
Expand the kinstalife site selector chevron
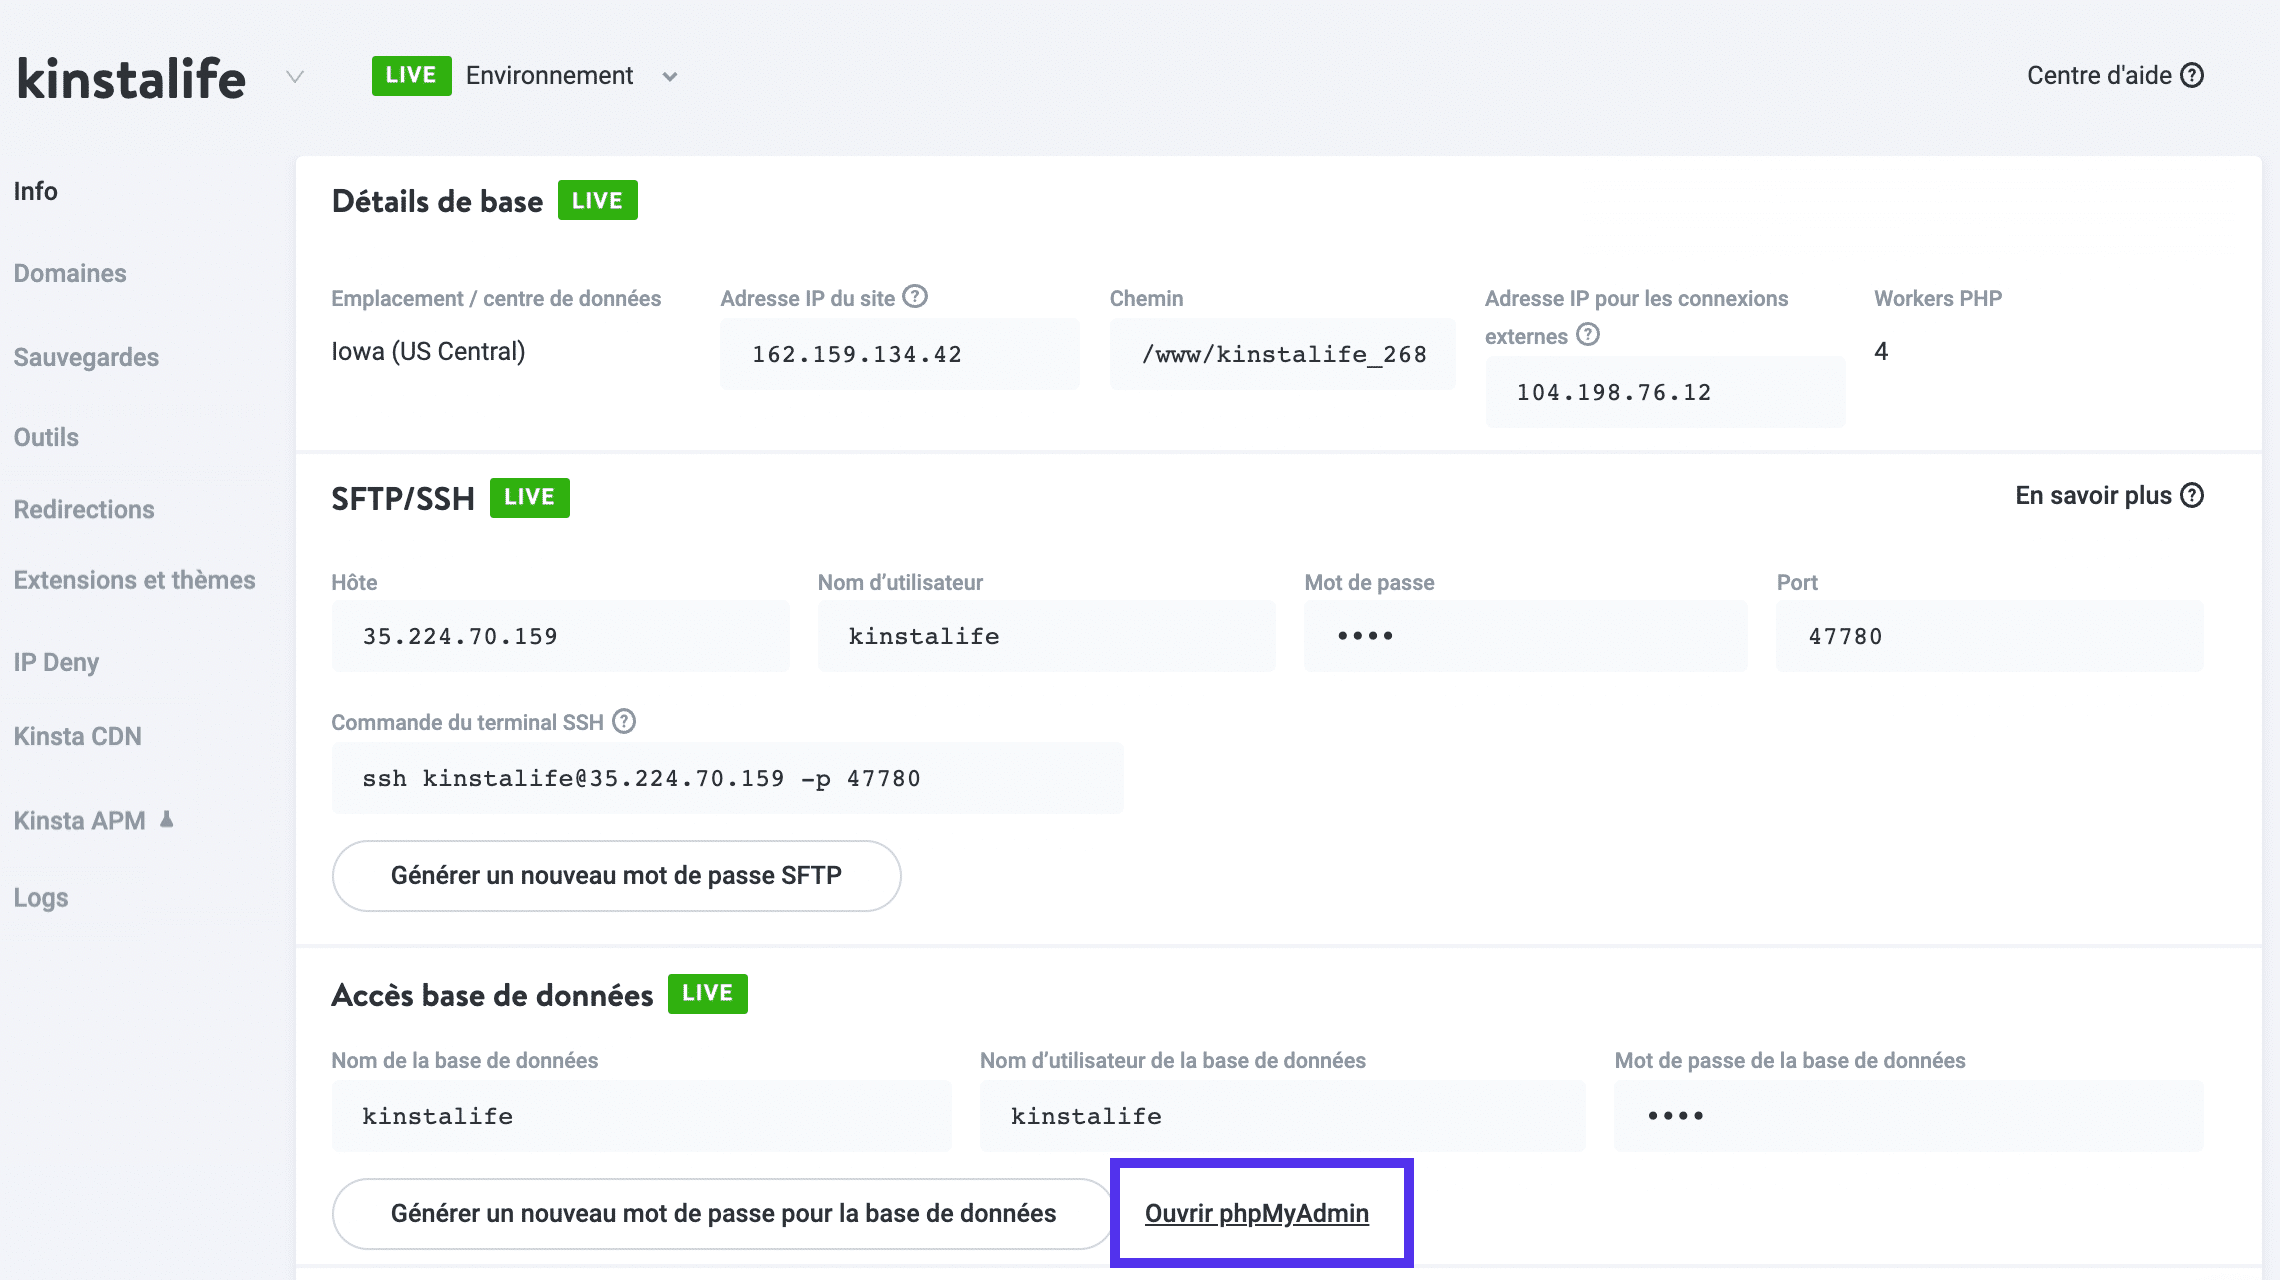point(295,77)
